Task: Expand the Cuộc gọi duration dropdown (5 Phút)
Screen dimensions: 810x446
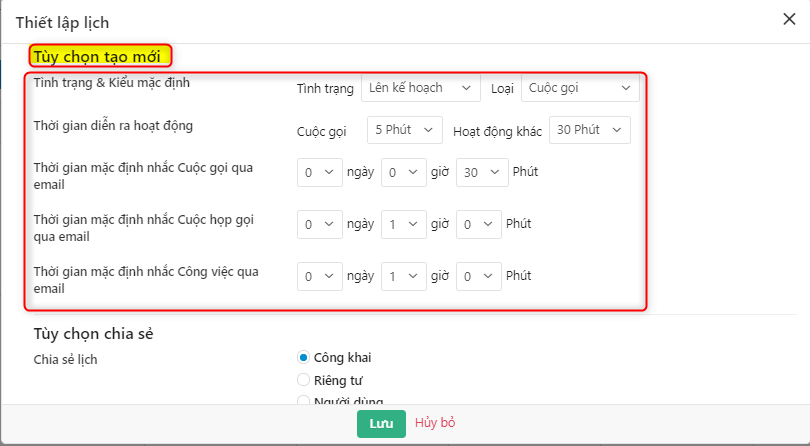Action: (404, 130)
